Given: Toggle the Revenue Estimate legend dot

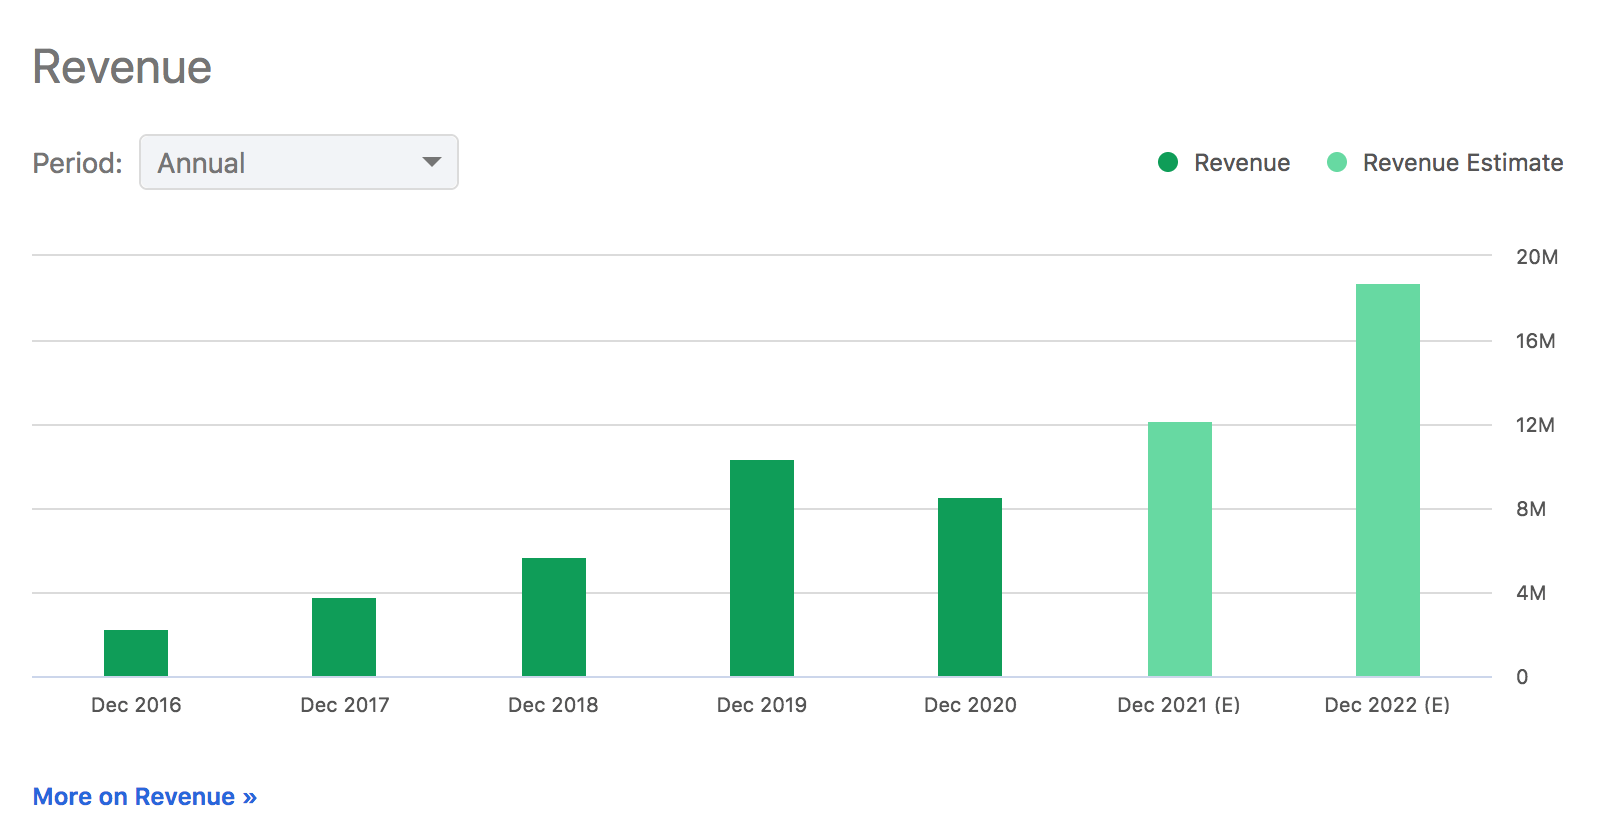Looking at the screenshot, I should [x=1336, y=162].
